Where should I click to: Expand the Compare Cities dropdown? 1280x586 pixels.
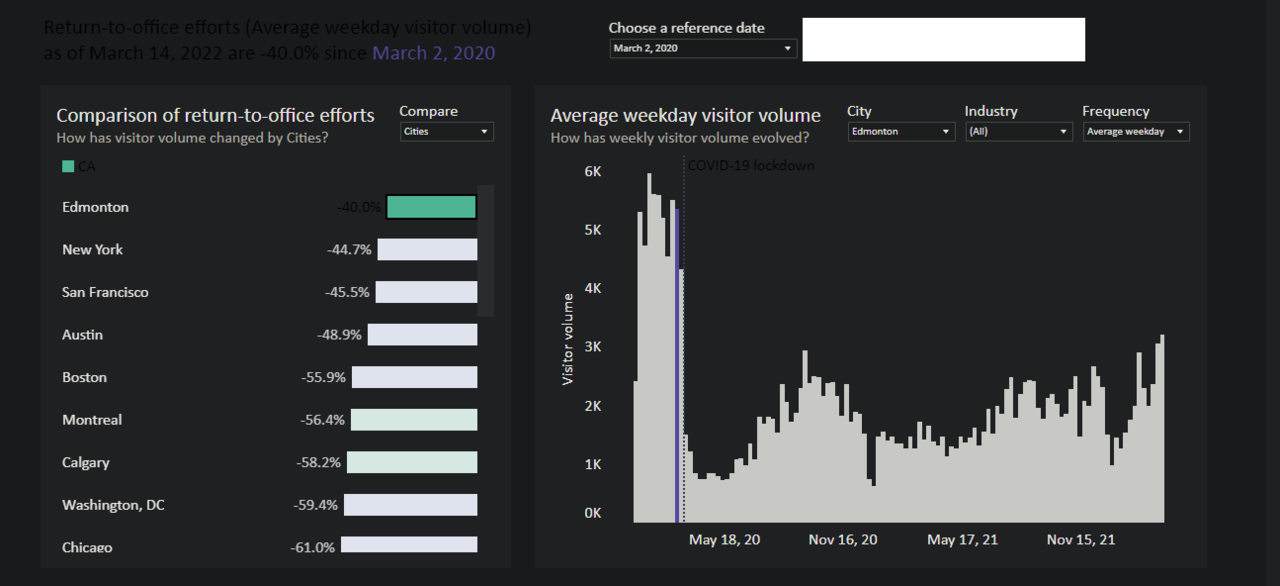point(446,131)
